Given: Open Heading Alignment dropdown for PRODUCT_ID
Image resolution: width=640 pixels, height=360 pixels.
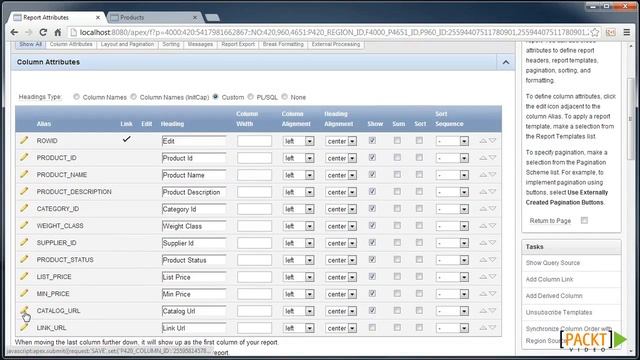Looking at the screenshot, I should click(341, 158).
